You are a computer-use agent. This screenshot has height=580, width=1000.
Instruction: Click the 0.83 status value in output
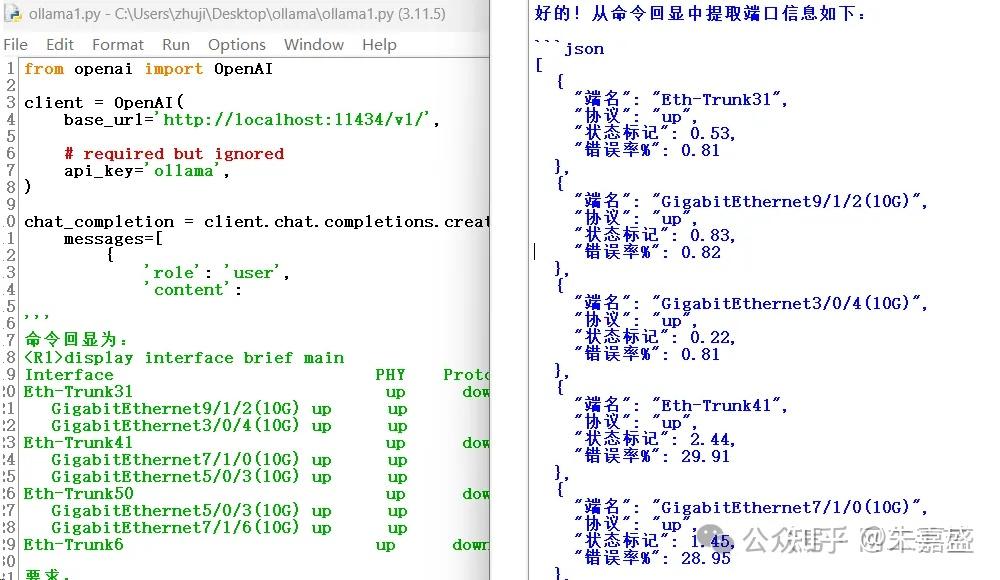tap(710, 235)
